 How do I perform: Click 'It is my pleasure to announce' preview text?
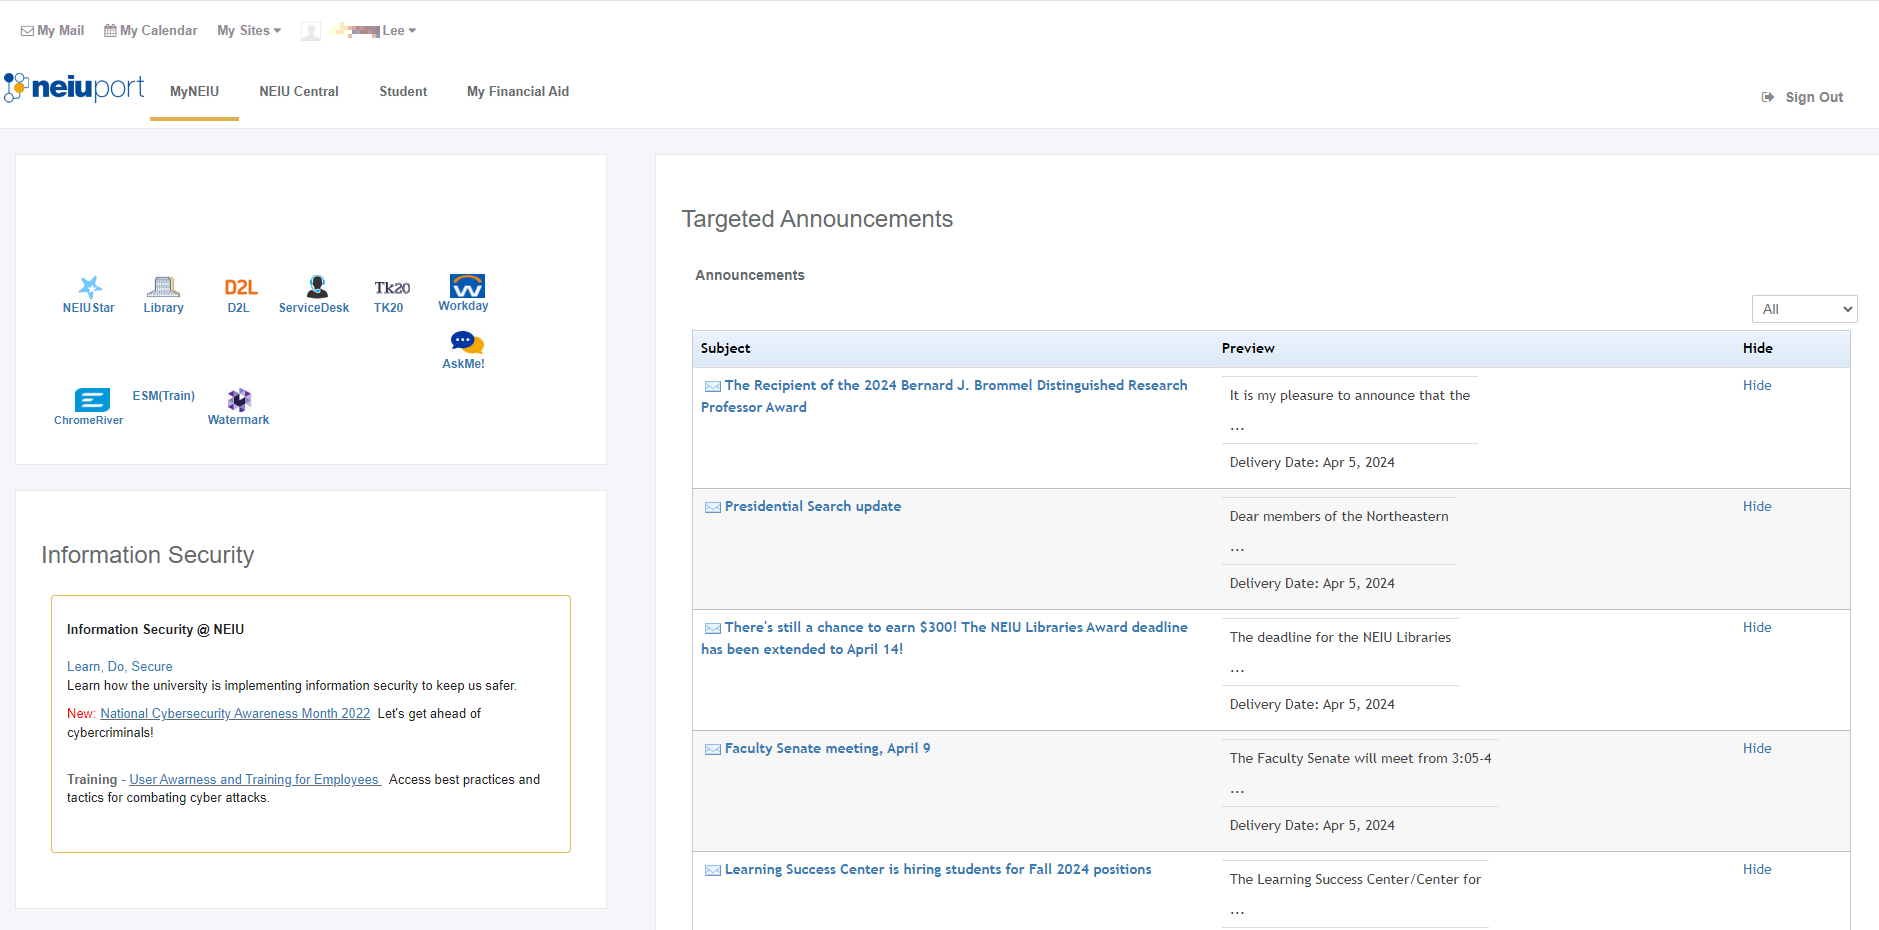pos(1349,396)
